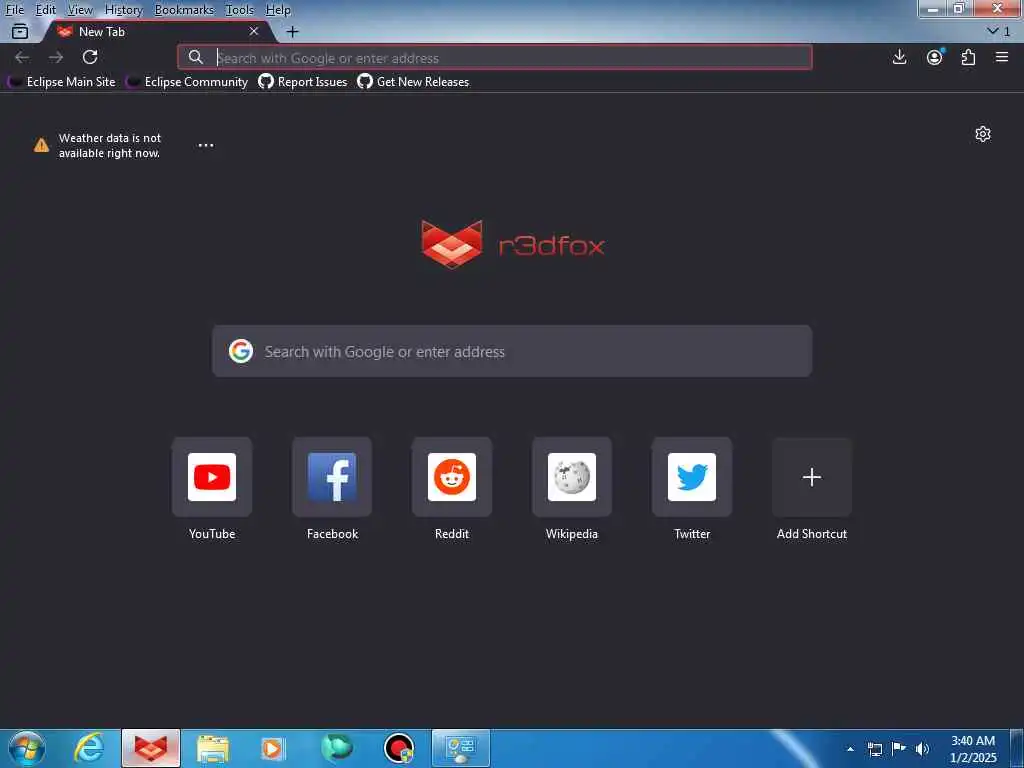The image size is (1024, 768).
Task: Go back with the back arrow
Action: pos(22,57)
